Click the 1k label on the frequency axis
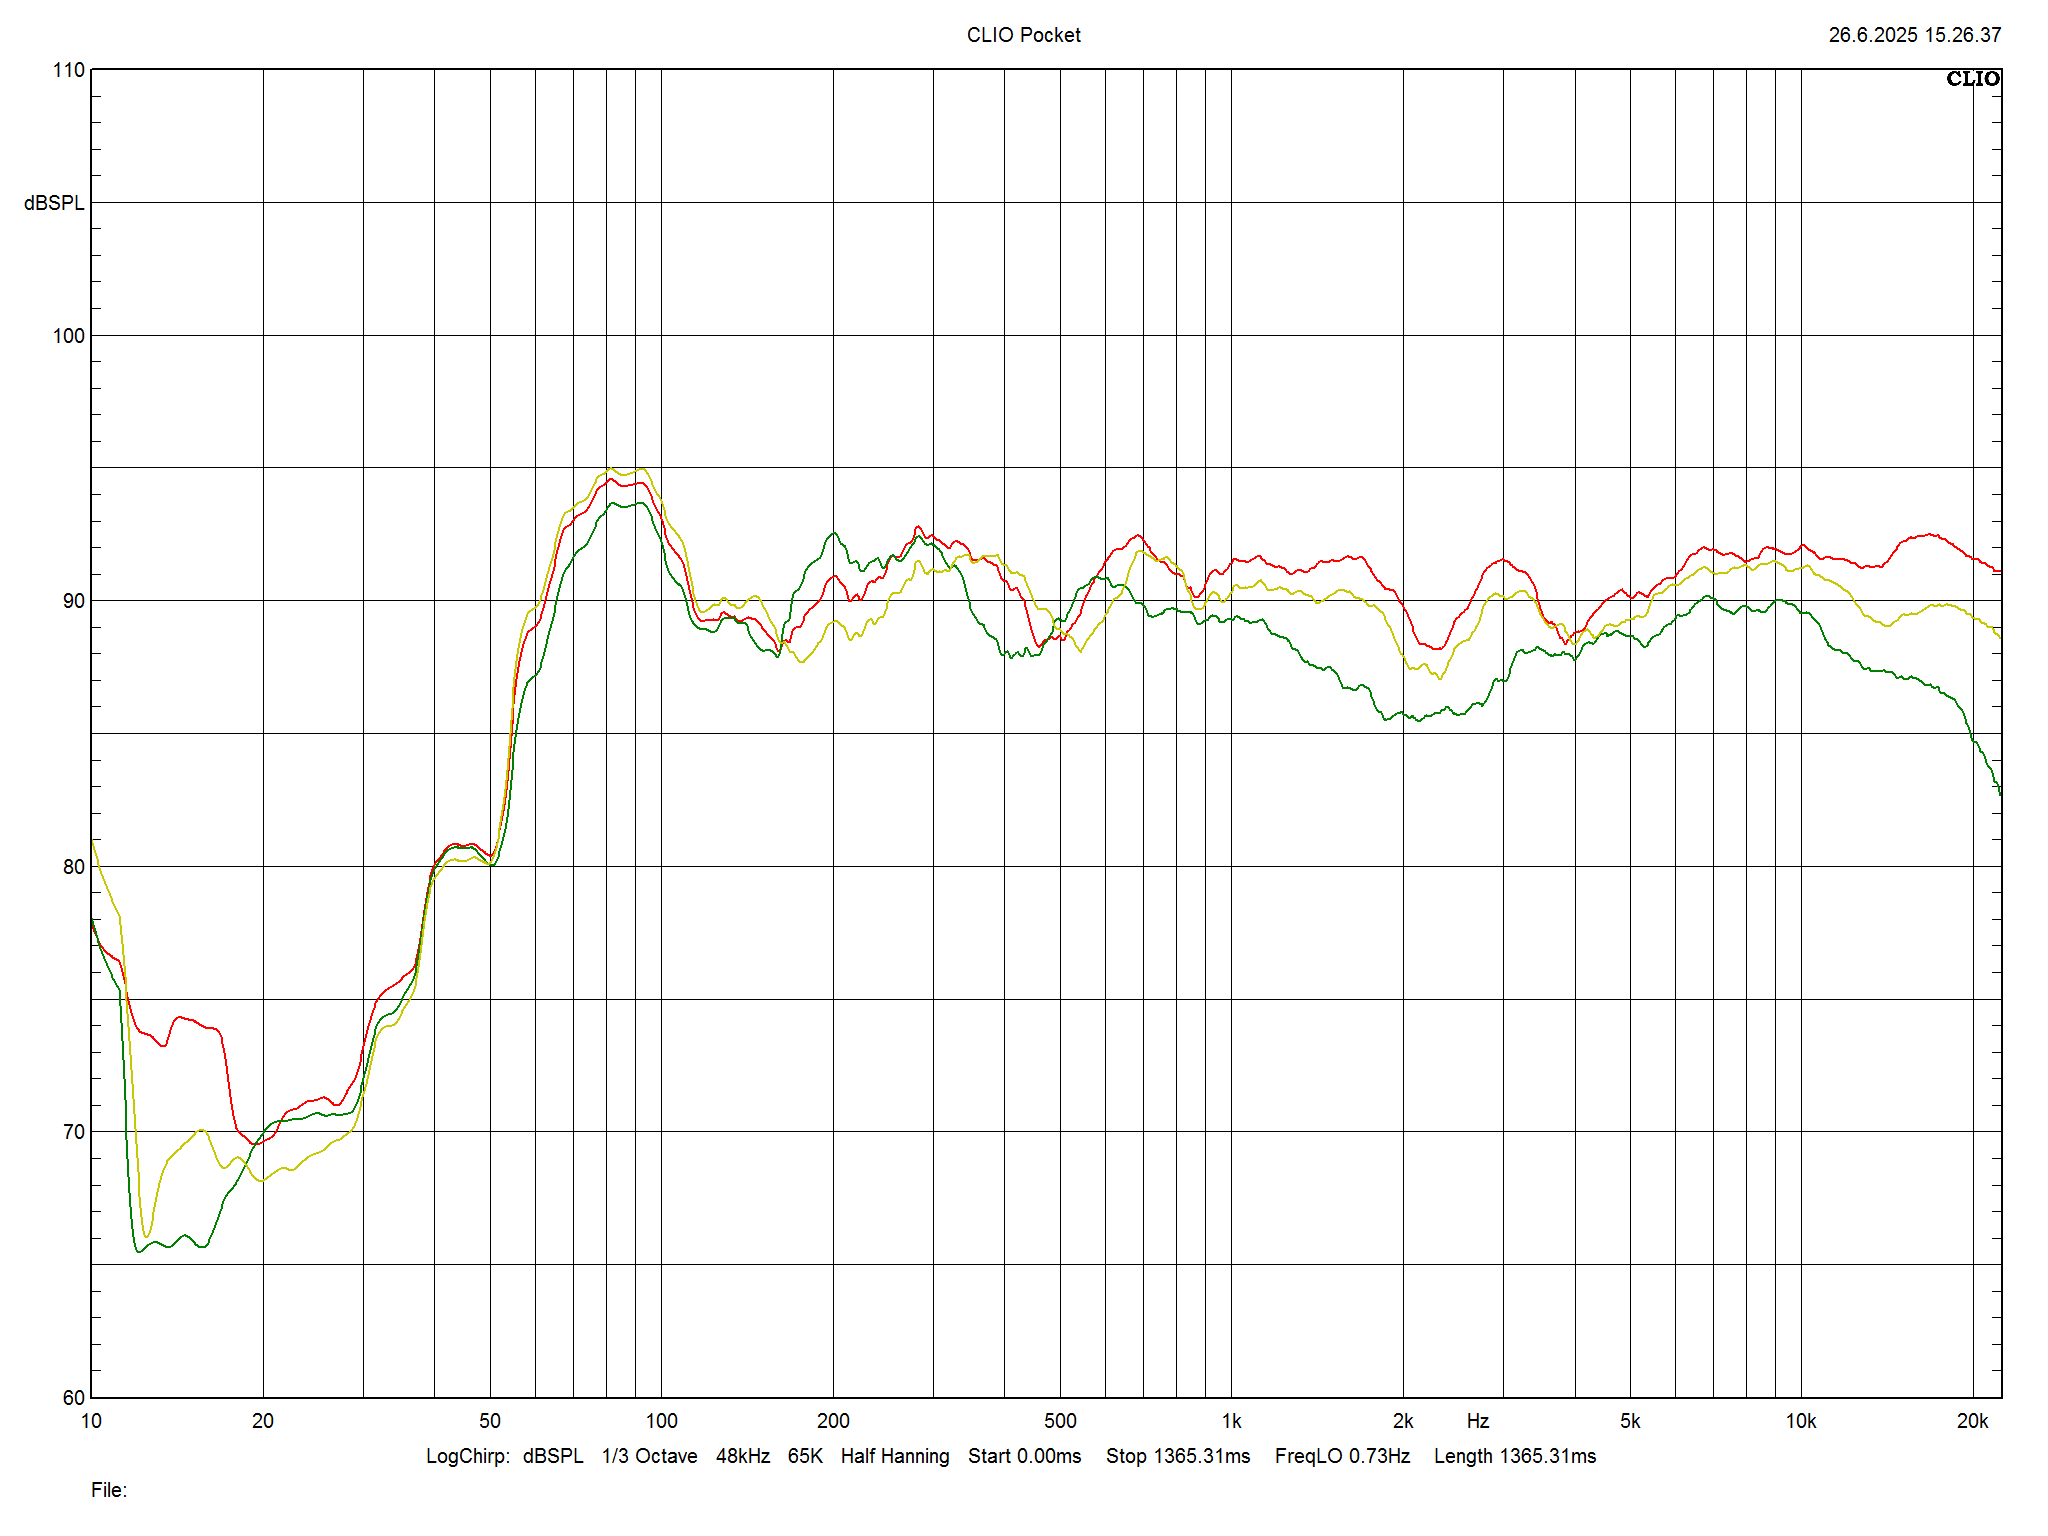The width and height of the screenshot is (2048, 1536). tap(1231, 1421)
